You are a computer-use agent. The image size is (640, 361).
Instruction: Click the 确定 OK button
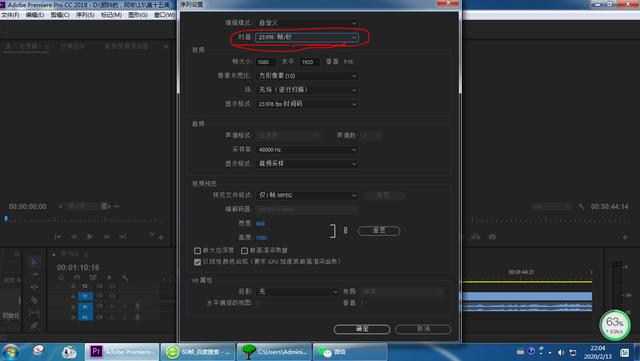[362, 329]
